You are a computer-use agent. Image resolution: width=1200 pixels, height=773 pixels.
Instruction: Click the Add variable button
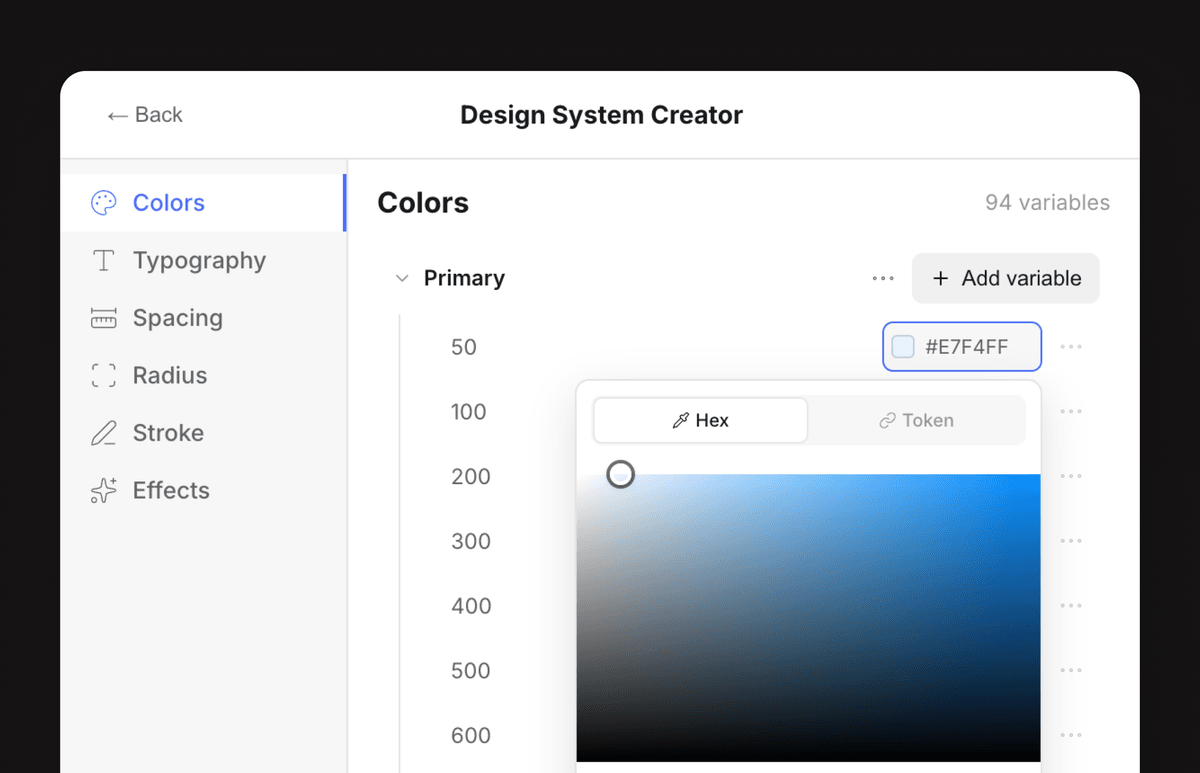pyautogui.click(x=1006, y=279)
